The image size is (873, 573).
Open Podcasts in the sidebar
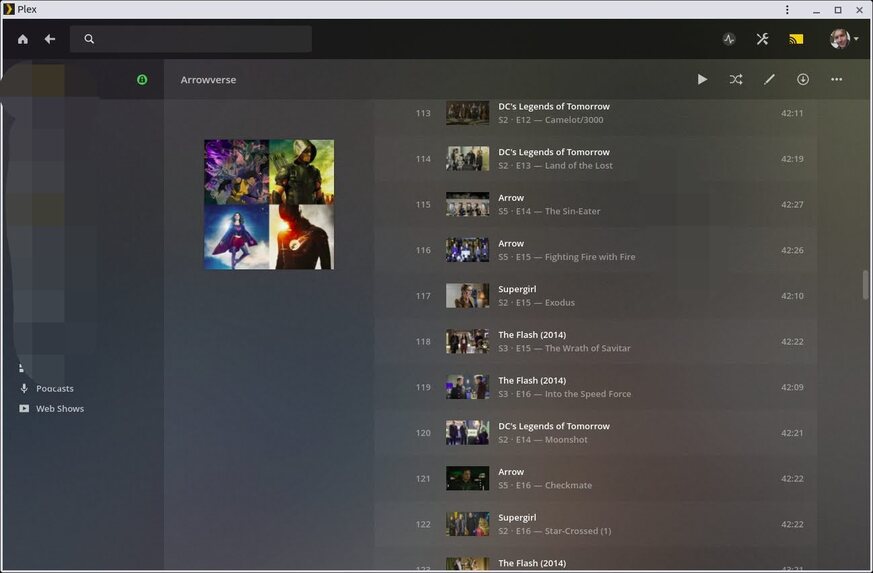point(55,389)
